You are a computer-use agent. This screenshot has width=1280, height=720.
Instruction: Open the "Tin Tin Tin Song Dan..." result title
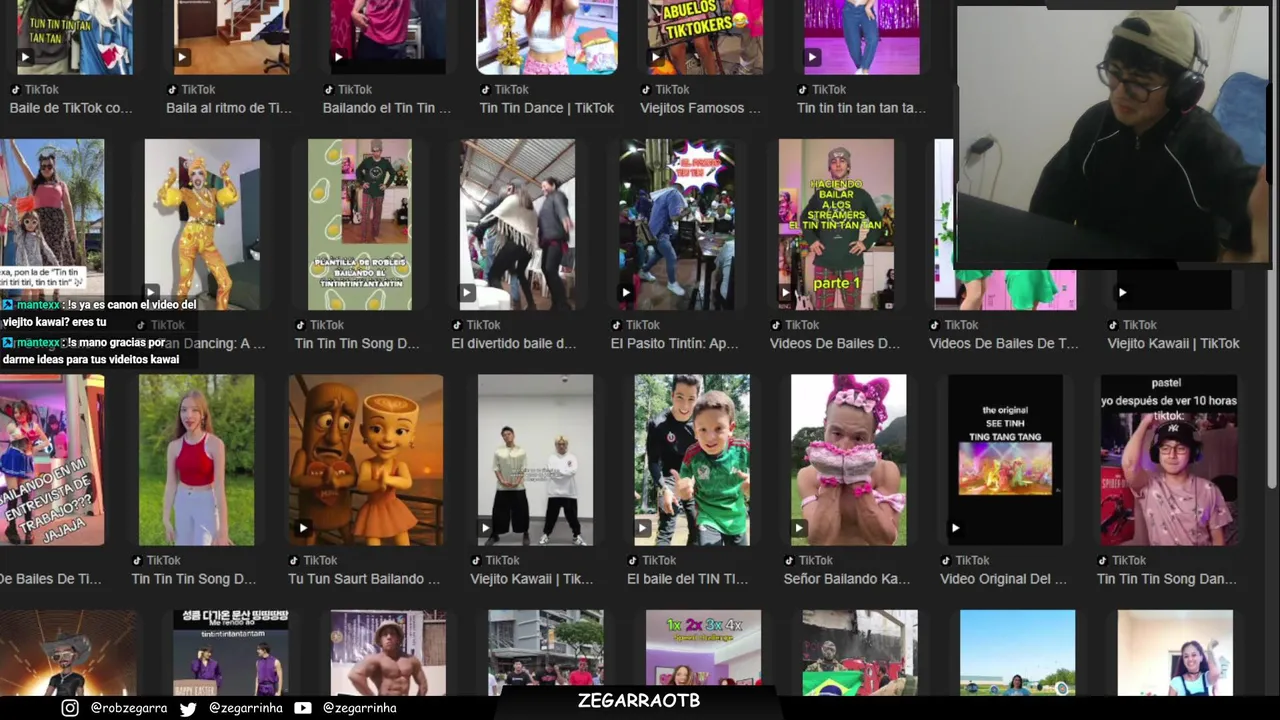pyautogui.click(x=1167, y=579)
